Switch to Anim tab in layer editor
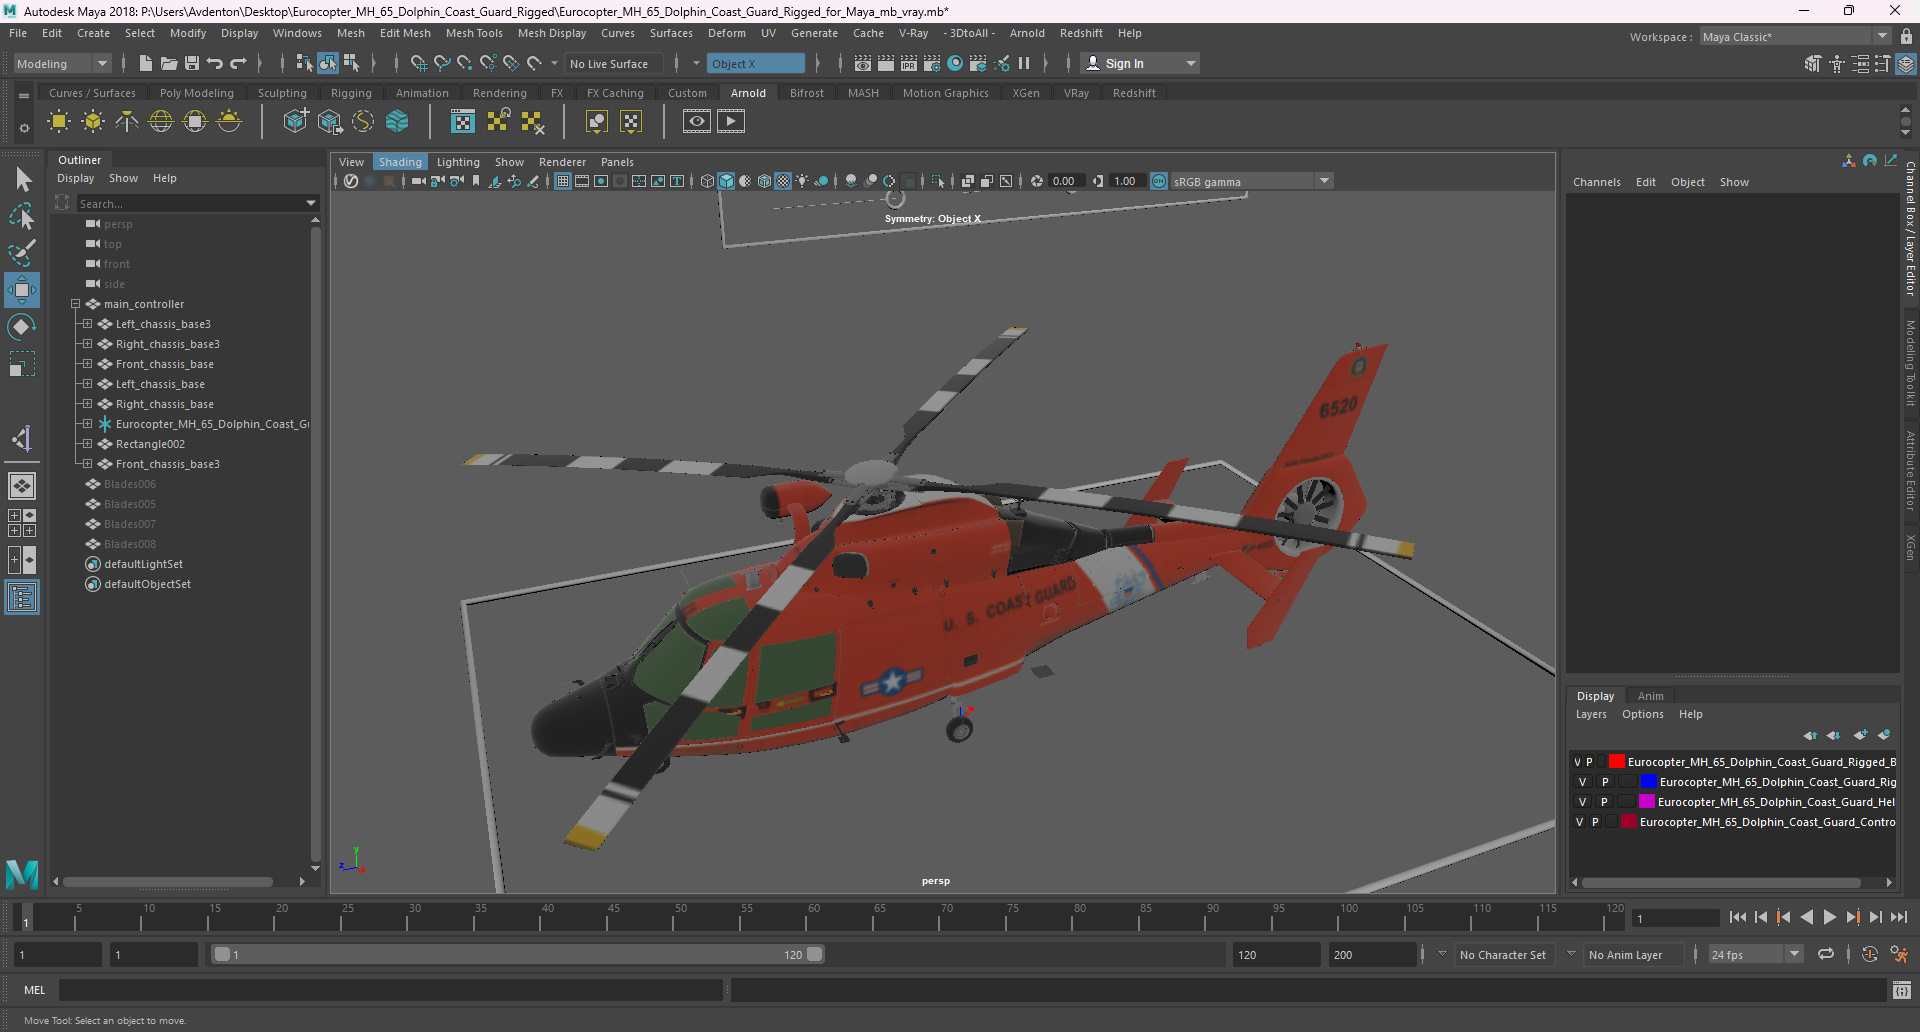This screenshot has height=1032, width=1920. [x=1651, y=696]
